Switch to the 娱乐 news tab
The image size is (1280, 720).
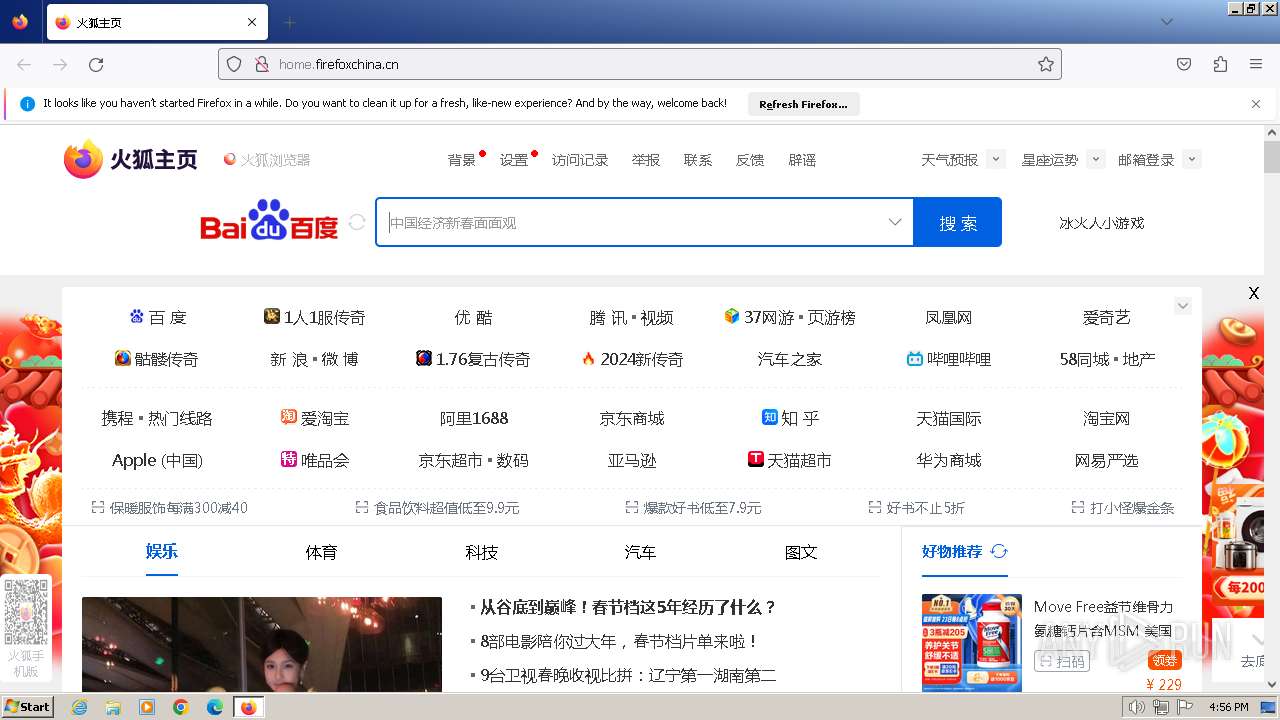[x=161, y=551]
